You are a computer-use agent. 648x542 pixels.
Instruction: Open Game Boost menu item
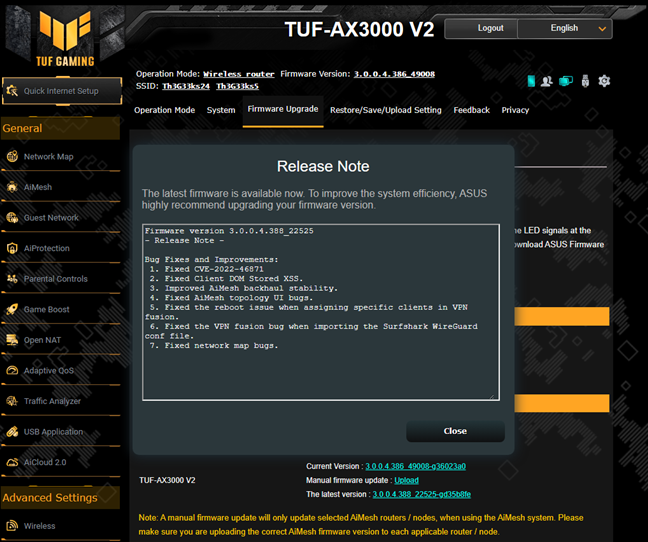(61, 309)
